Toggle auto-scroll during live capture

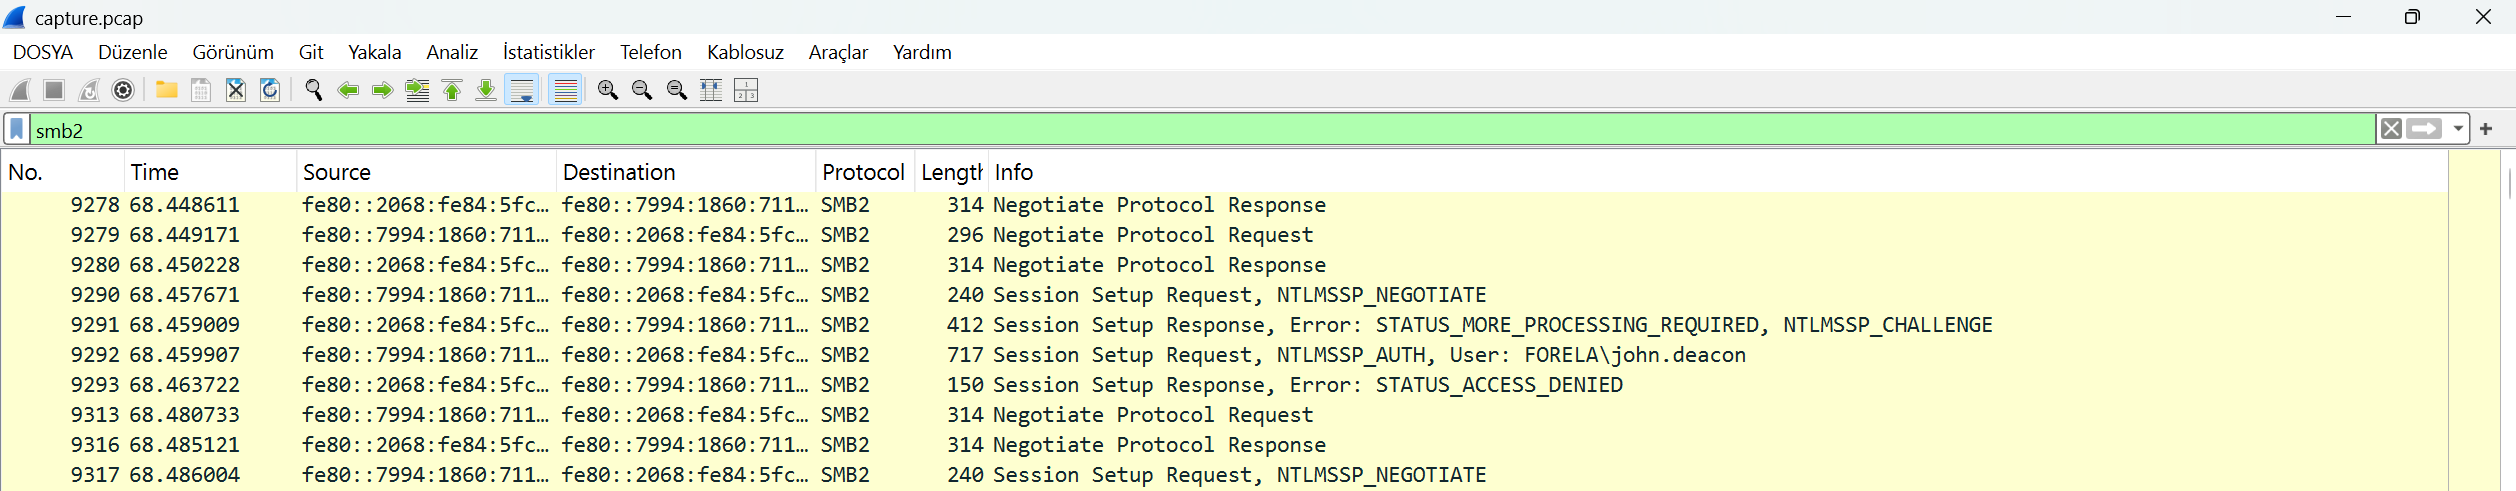(522, 91)
